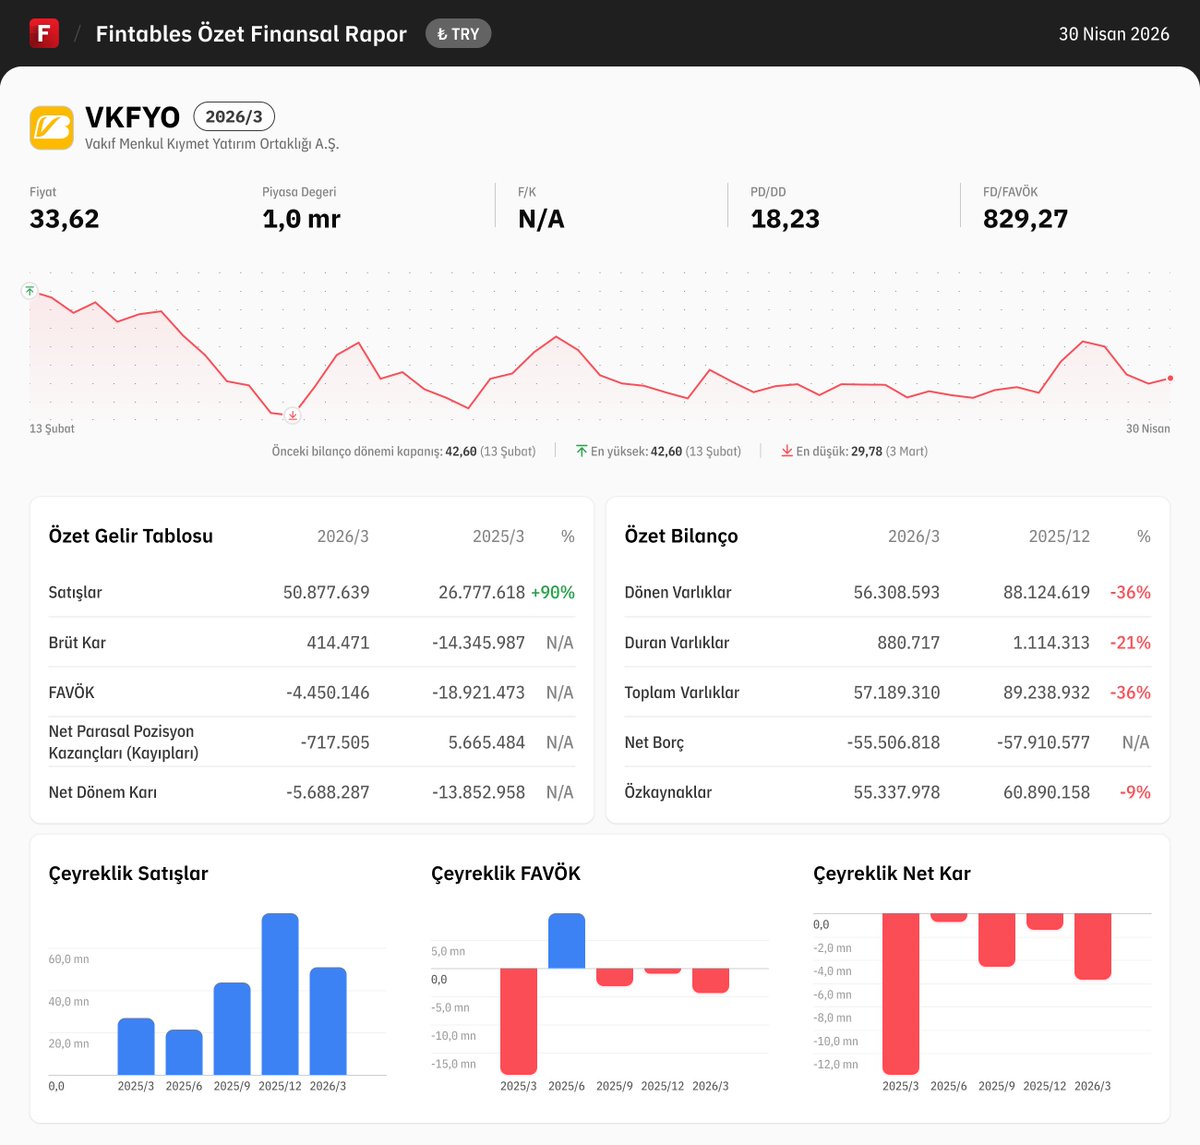1200x1145 pixels.
Task: Click the Net Dönem Karı -13.852.958 value
Action: (x=479, y=792)
